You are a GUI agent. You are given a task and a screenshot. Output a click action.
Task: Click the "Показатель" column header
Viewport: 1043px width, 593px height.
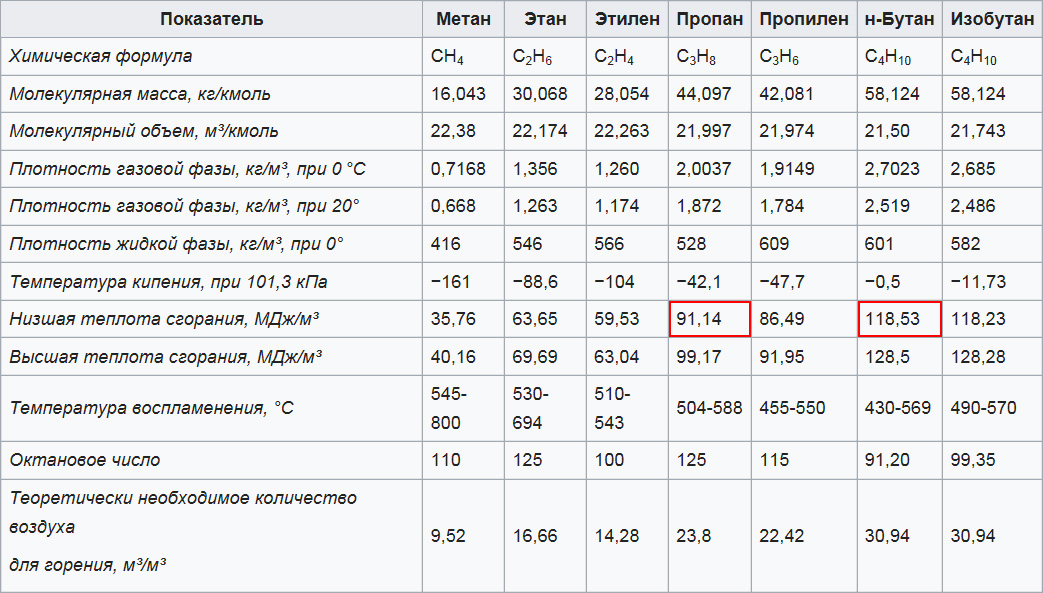[x=211, y=19]
